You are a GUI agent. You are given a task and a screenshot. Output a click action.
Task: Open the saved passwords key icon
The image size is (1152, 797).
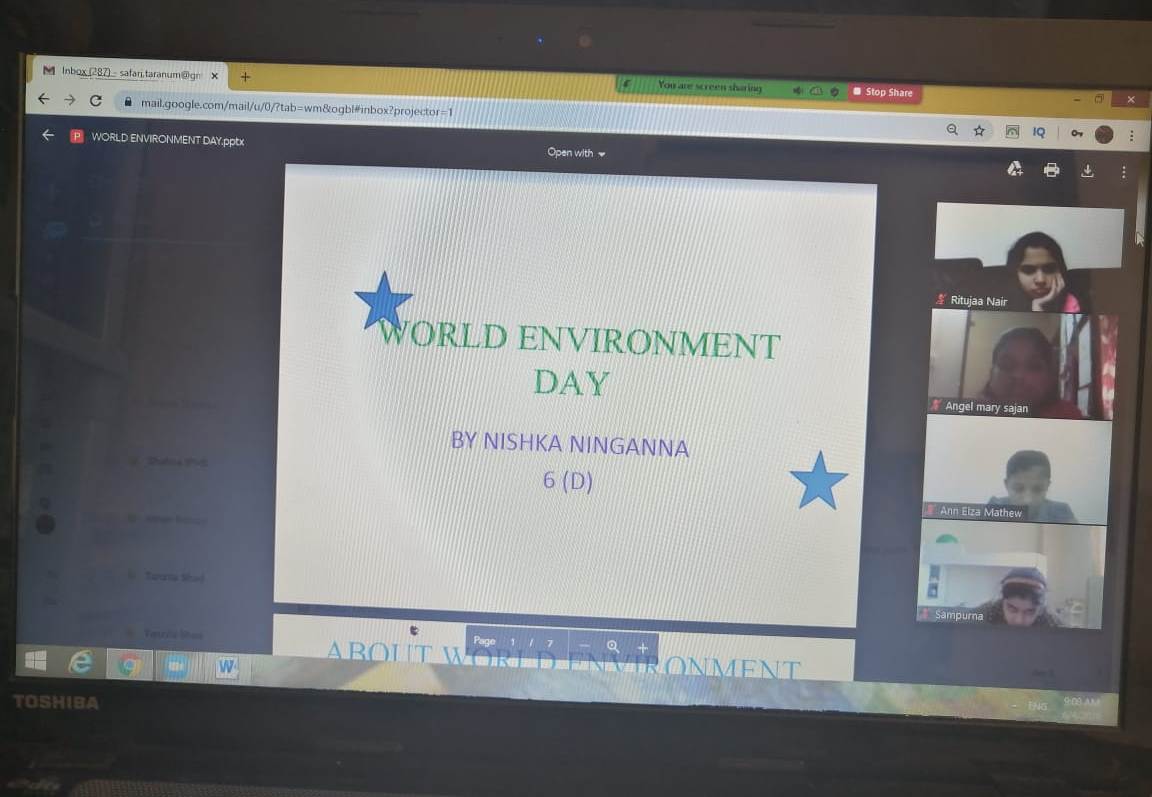[x=1076, y=133]
